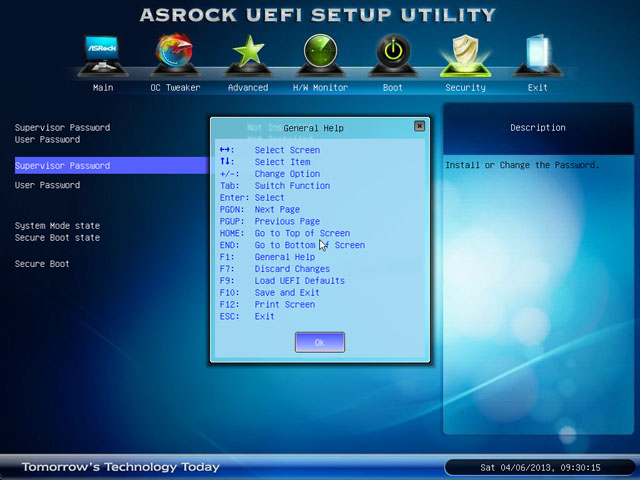Switch to the H/W Monitor tab label
This screenshot has height=480, width=640.
click(x=320, y=87)
